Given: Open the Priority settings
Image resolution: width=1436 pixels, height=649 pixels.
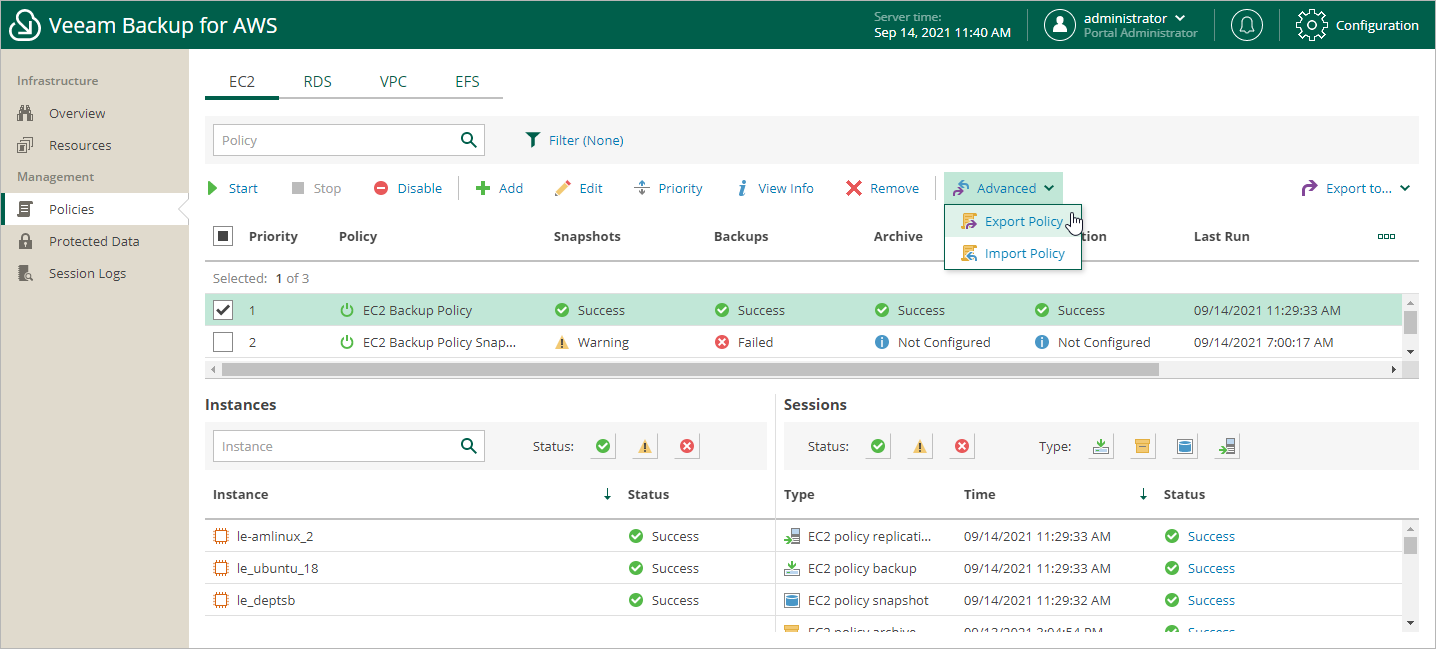Looking at the screenshot, I should click(x=669, y=188).
